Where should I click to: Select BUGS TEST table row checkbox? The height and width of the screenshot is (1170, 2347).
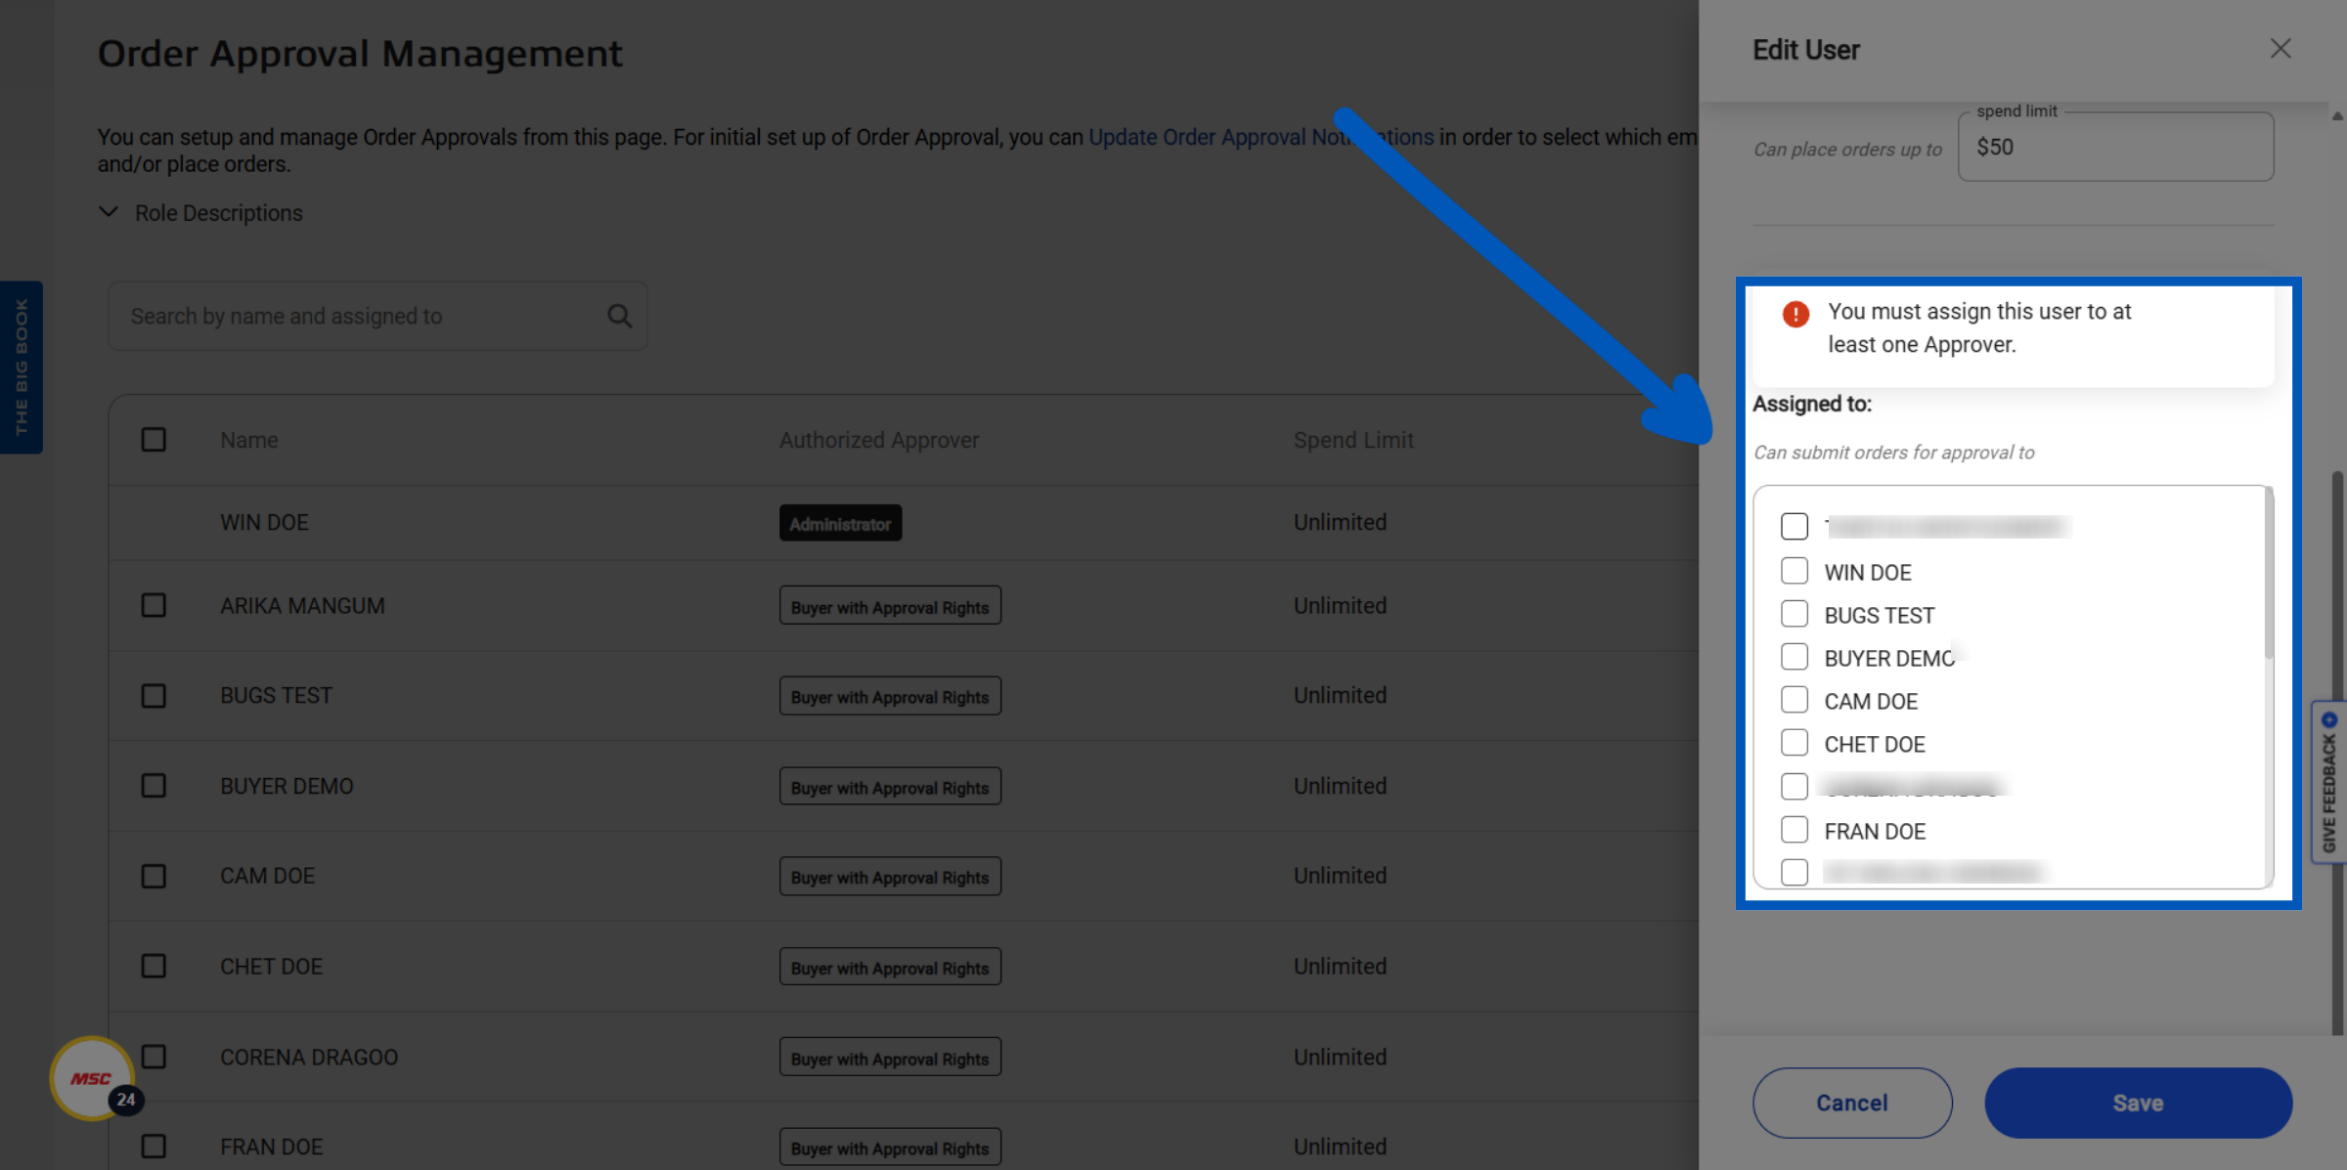tap(153, 696)
